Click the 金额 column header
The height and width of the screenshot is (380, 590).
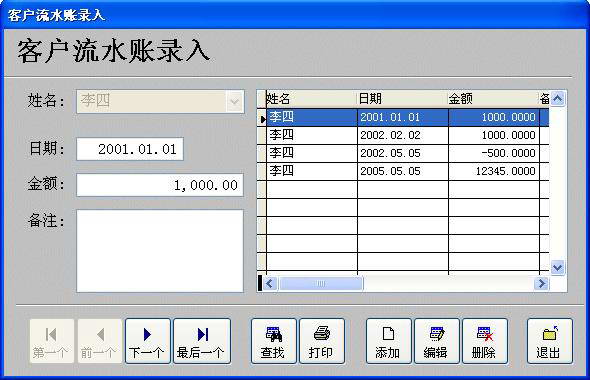[494, 99]
